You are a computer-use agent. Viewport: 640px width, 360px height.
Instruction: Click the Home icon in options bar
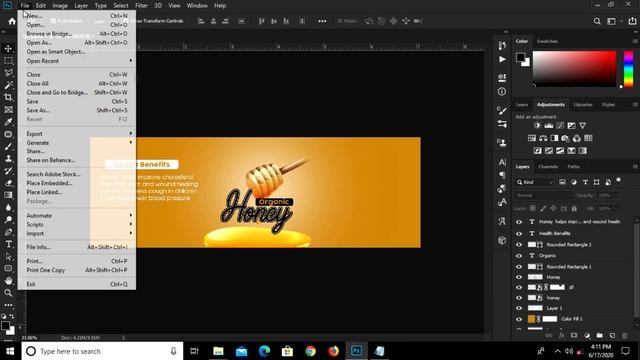pyautogui.click(x=12, y=21)
